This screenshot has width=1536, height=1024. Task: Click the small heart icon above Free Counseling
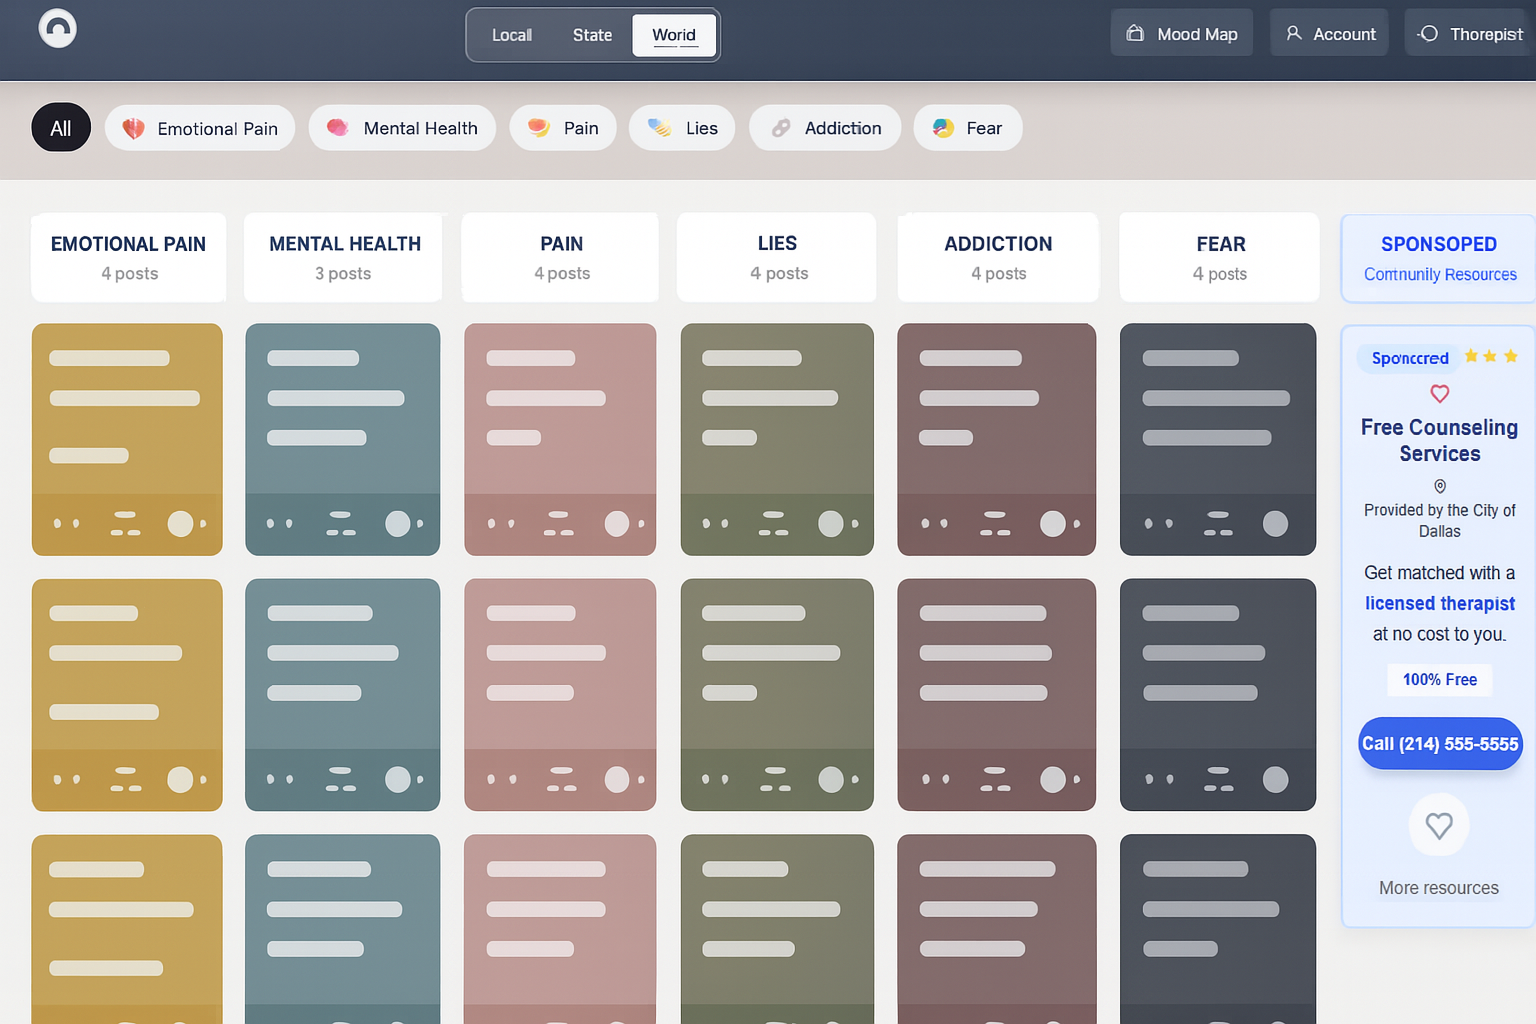pyautogui.click(x=1439, y=393)
